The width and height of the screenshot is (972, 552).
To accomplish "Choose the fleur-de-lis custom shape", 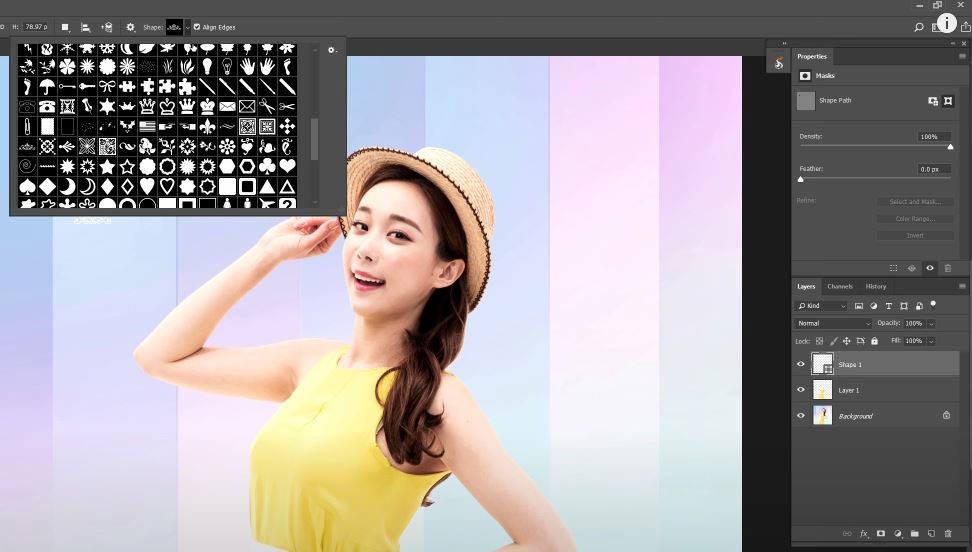I will coord(207,127).
